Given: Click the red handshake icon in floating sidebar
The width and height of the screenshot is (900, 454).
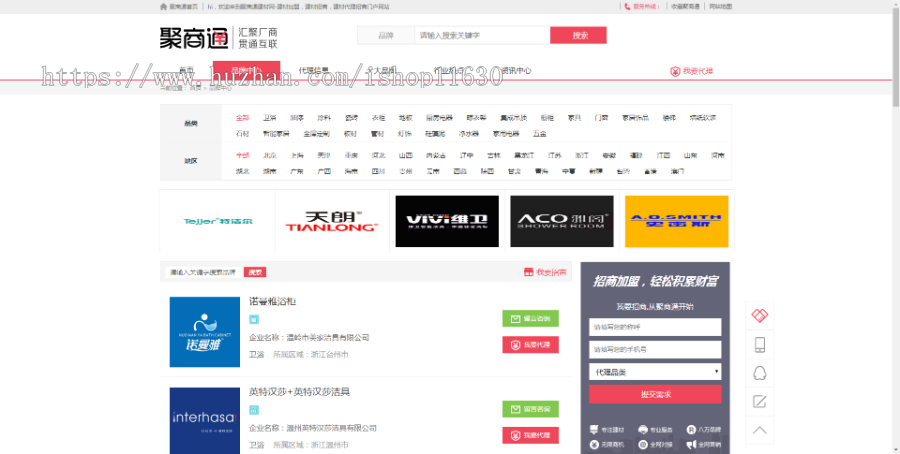Looking at the screenshot, I should click(759, 315).
